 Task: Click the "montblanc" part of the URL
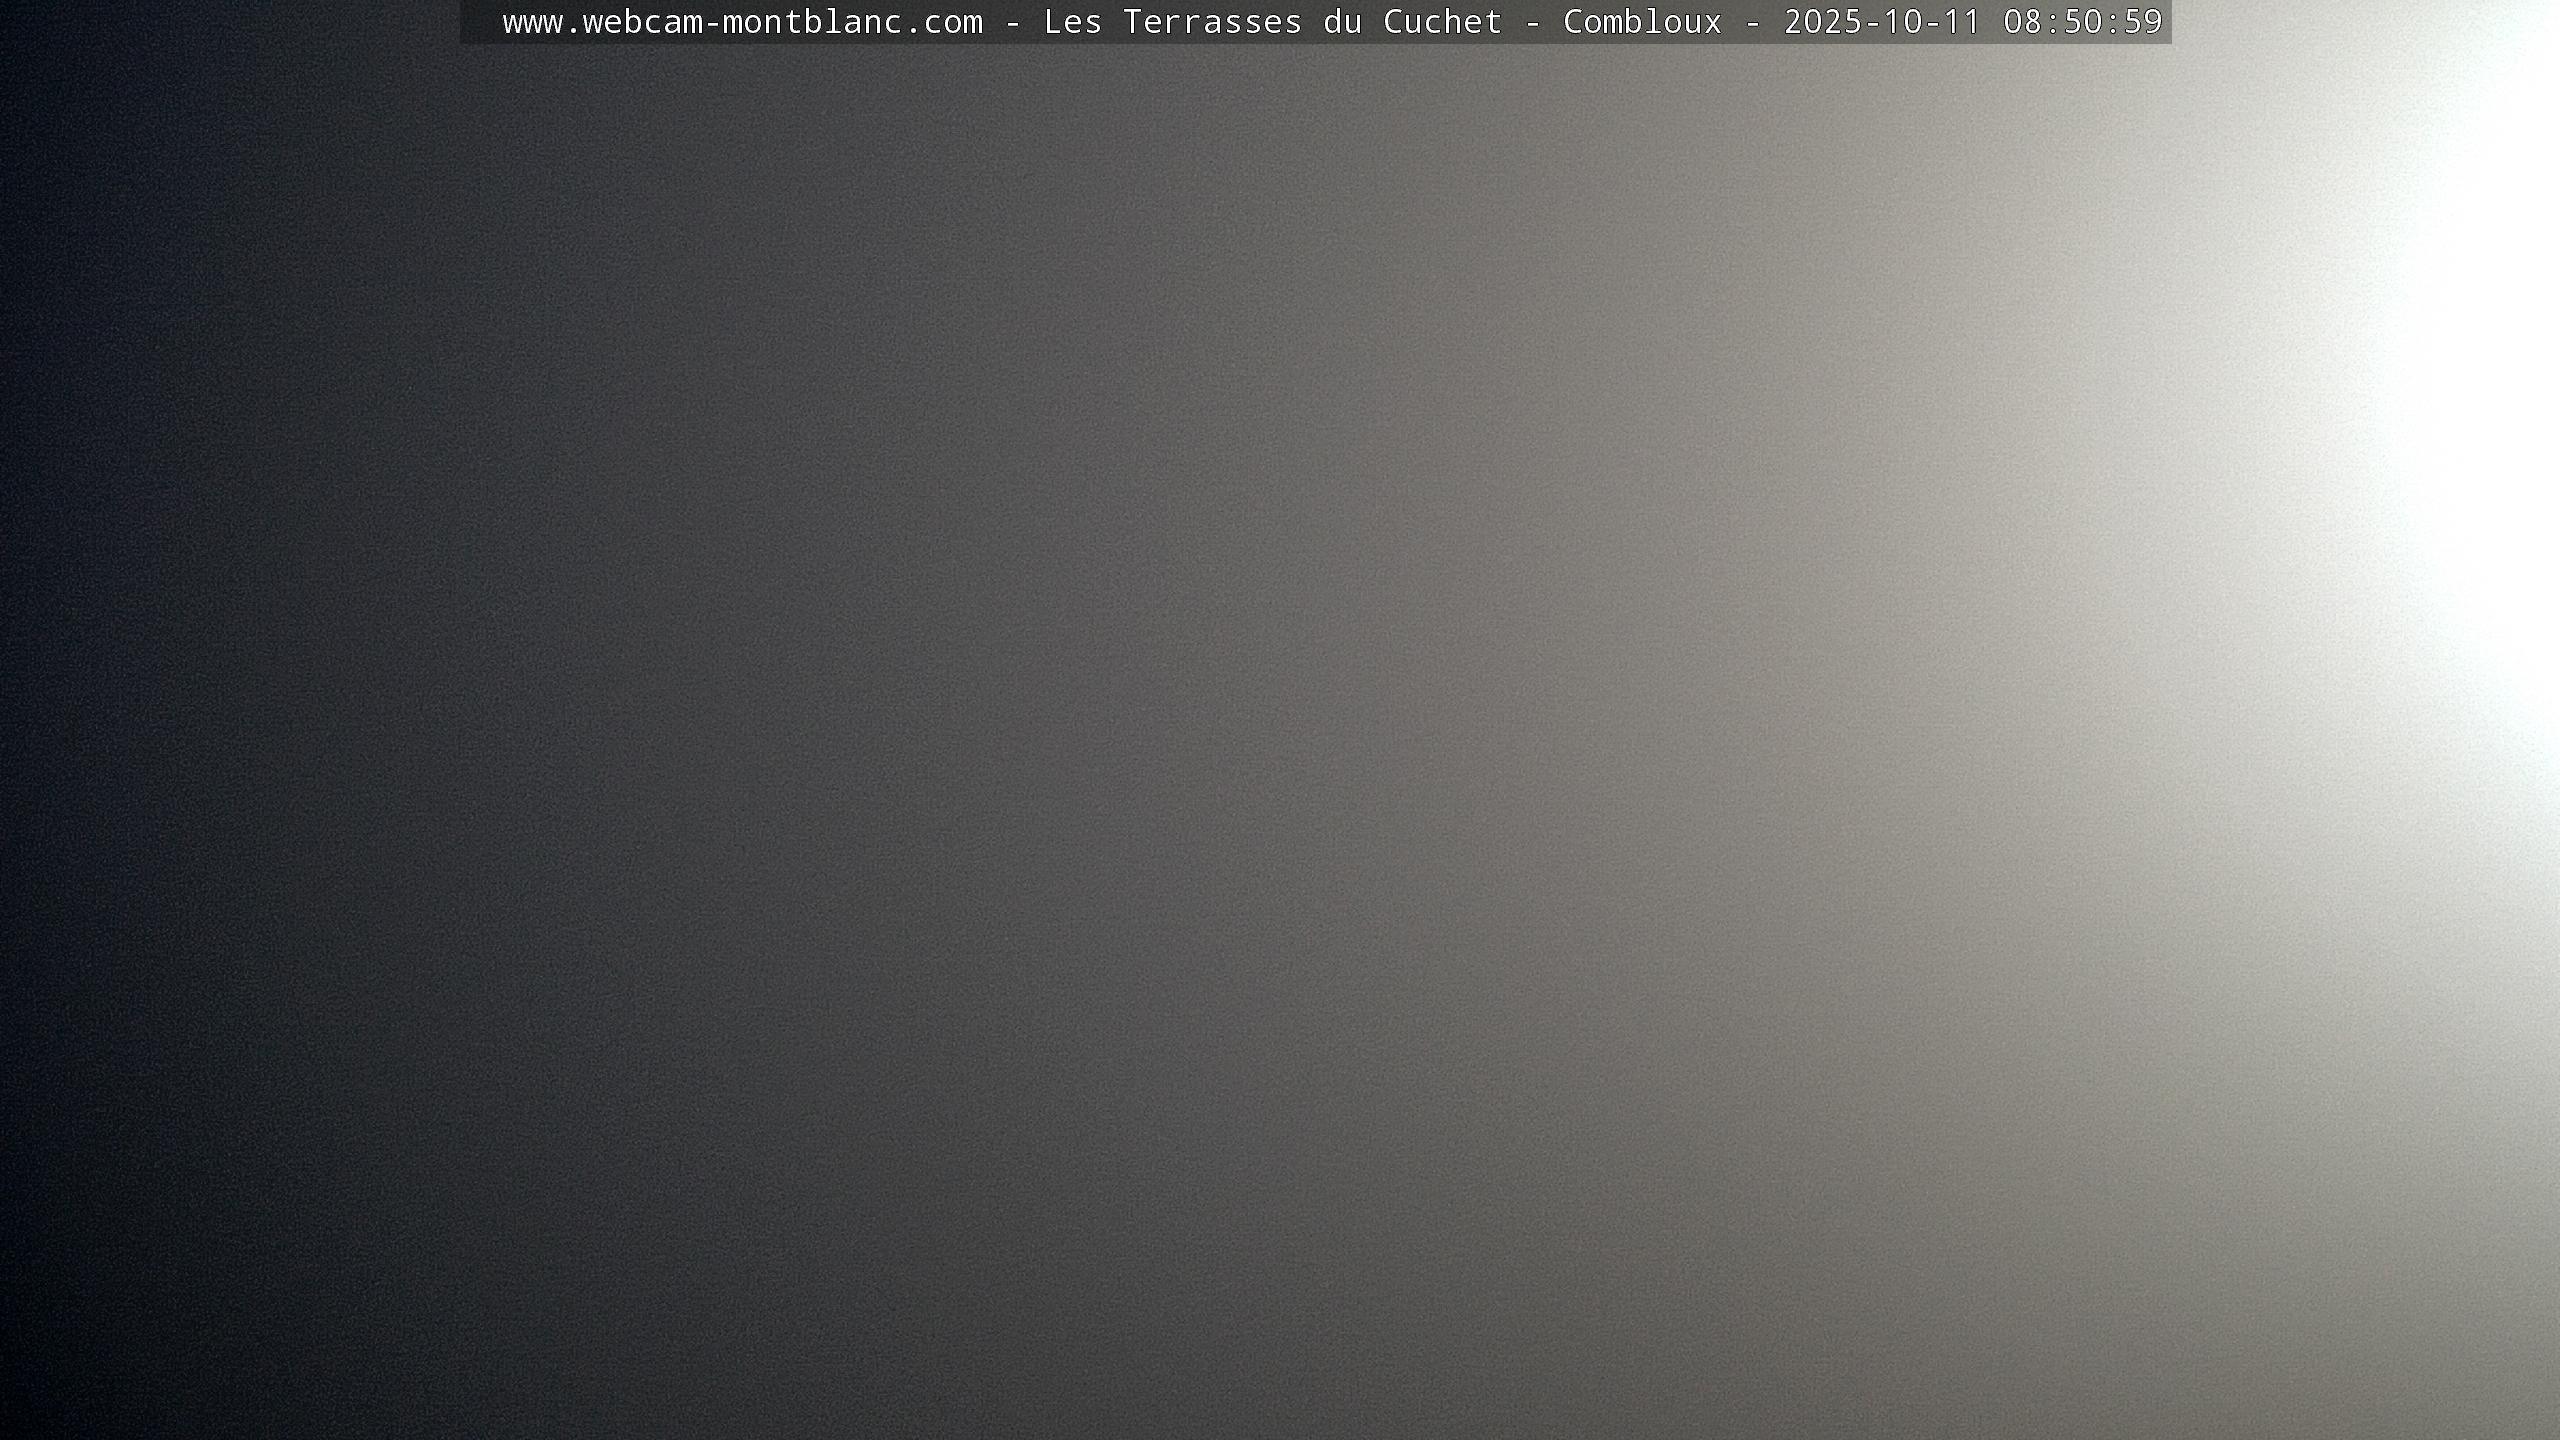point(811,22)
